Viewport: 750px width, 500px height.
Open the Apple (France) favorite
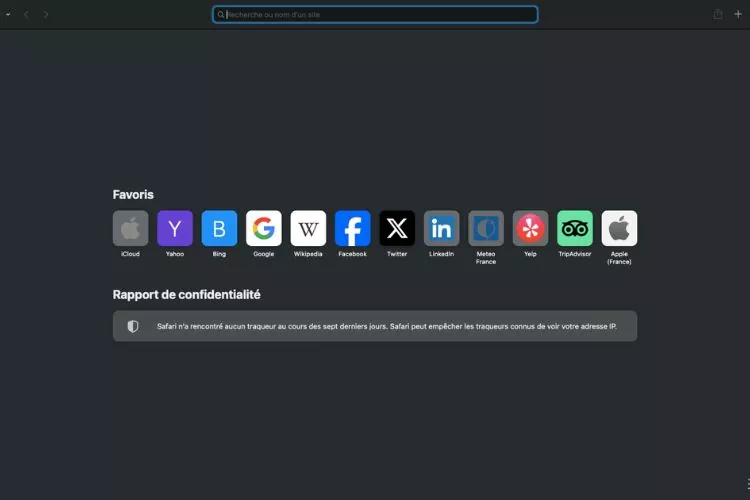619,228
